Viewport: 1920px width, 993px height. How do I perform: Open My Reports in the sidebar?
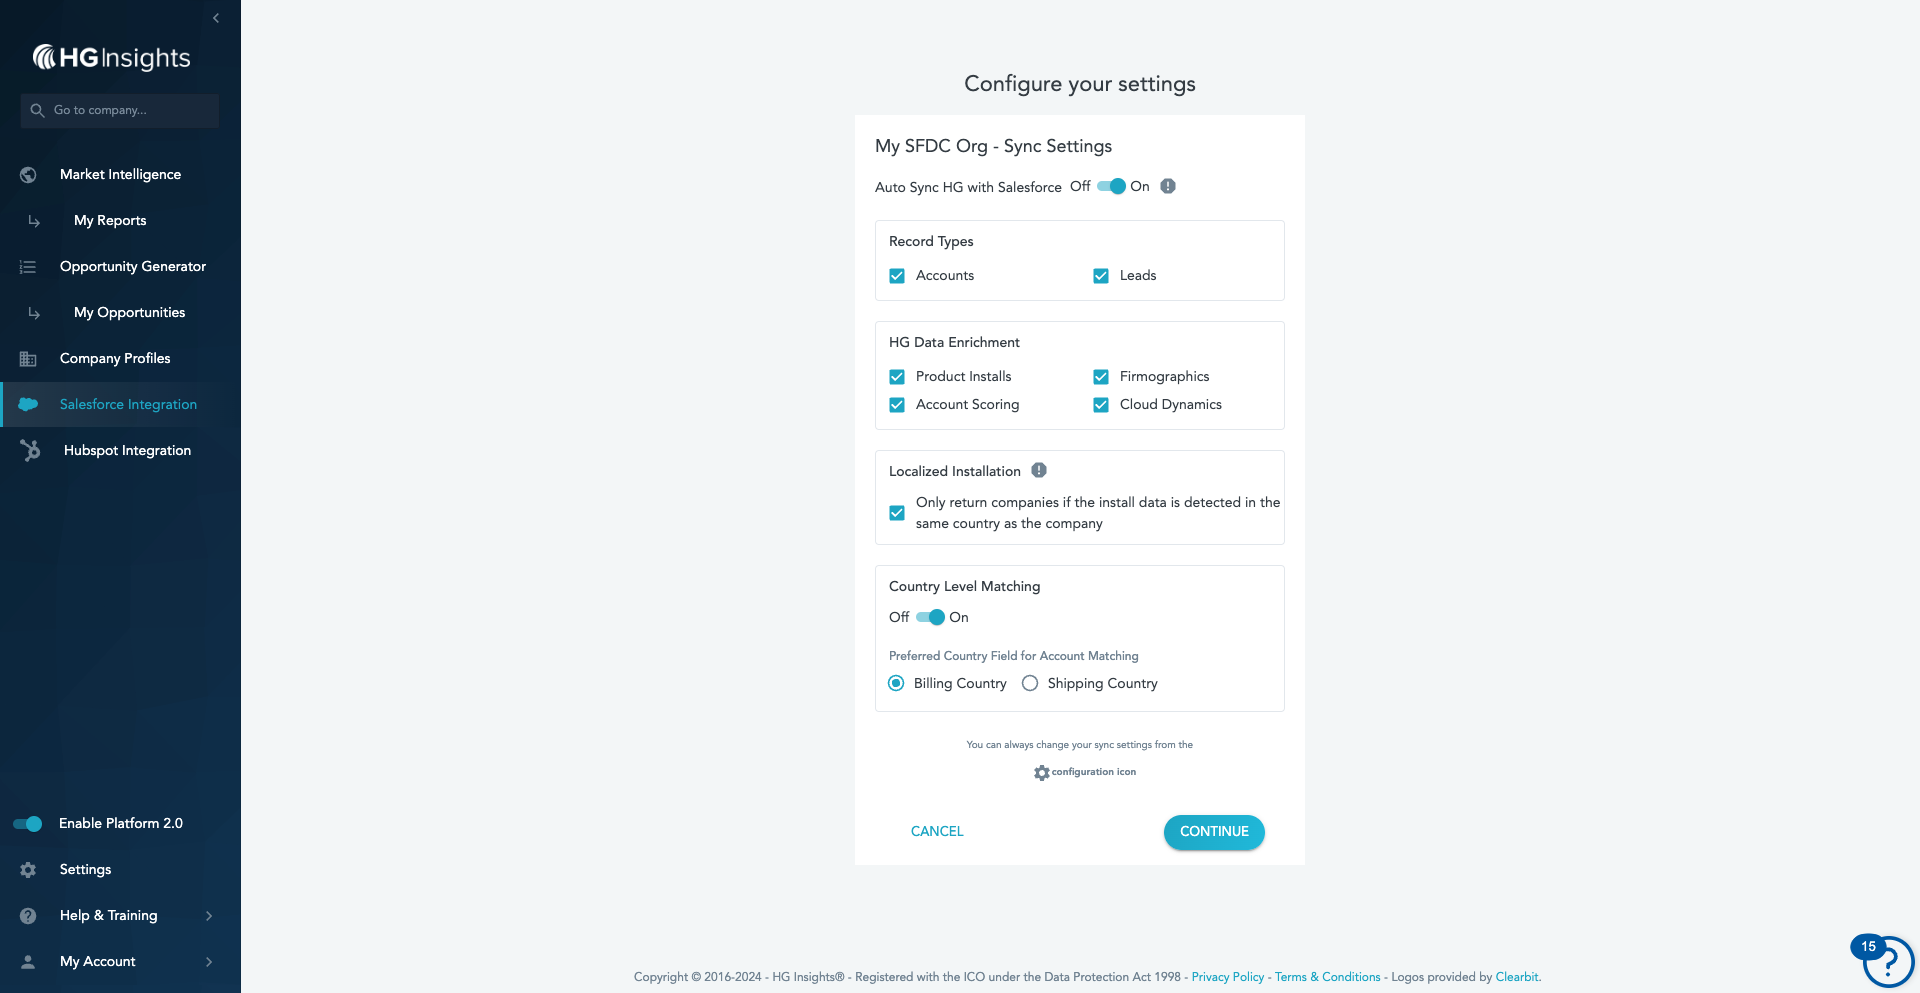pyautogui.click(x=110, y=220)
